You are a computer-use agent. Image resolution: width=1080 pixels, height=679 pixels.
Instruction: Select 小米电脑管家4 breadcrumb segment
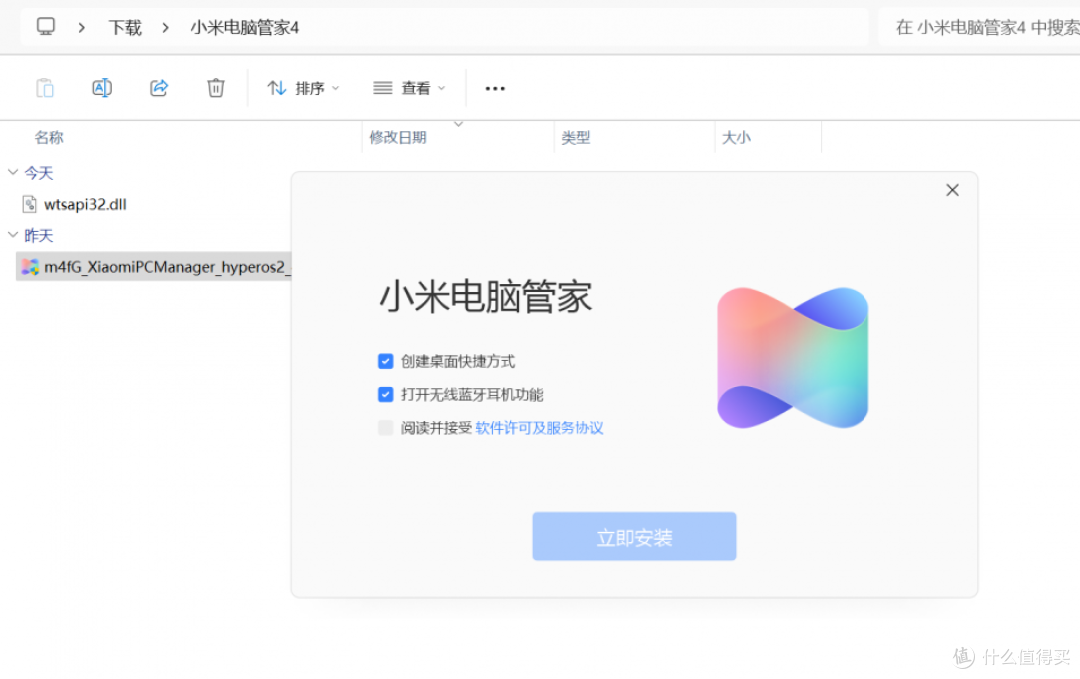click(x=245, y=28)
